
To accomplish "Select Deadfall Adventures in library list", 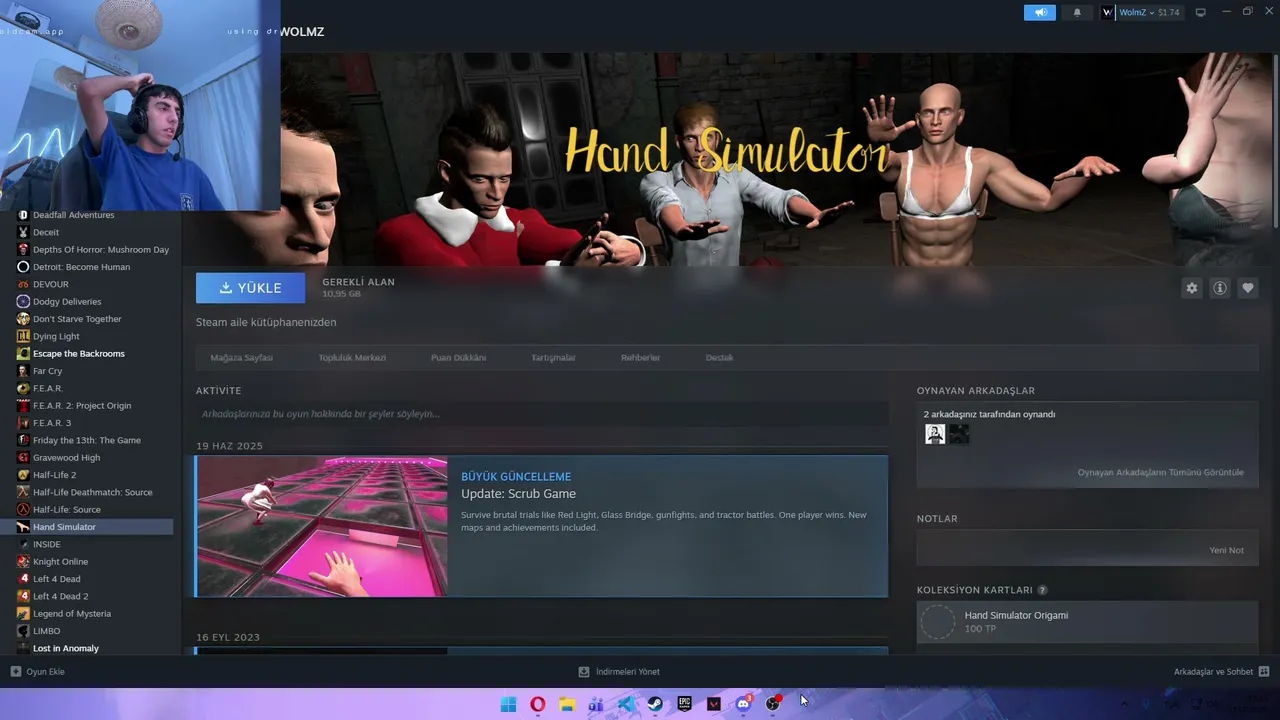I will pos(74,215).
